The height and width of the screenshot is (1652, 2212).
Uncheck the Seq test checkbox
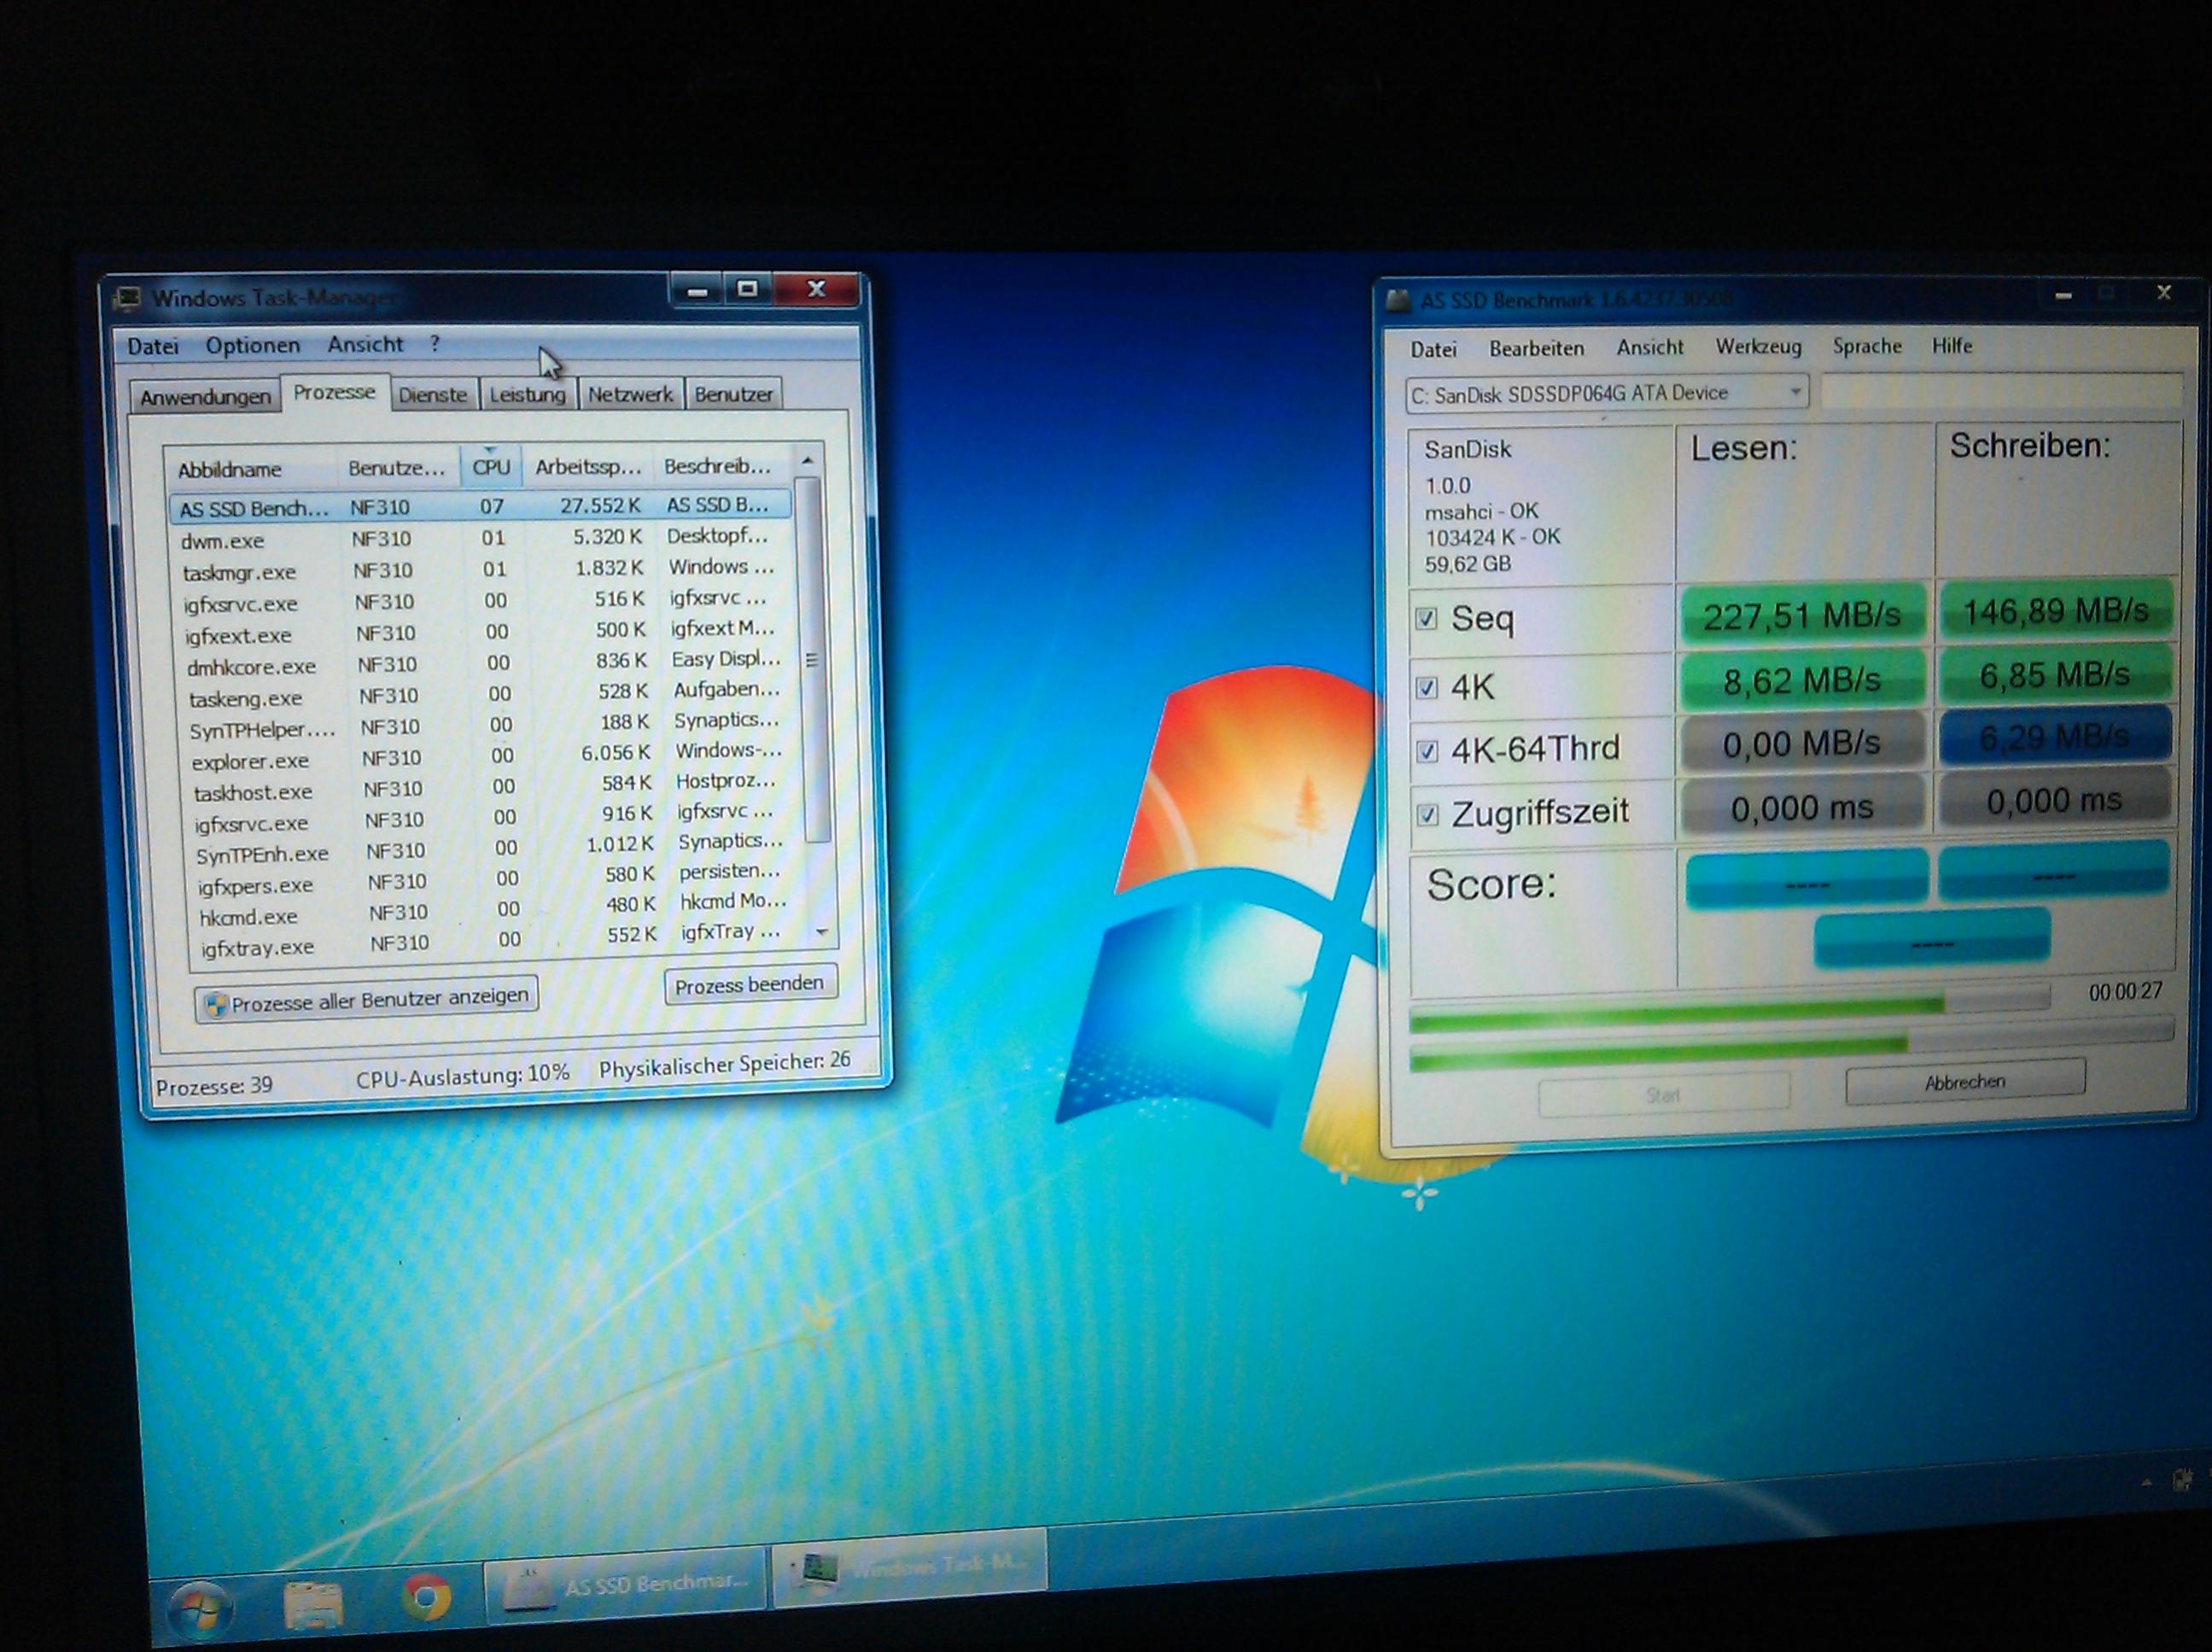[x=1426, y=619]
